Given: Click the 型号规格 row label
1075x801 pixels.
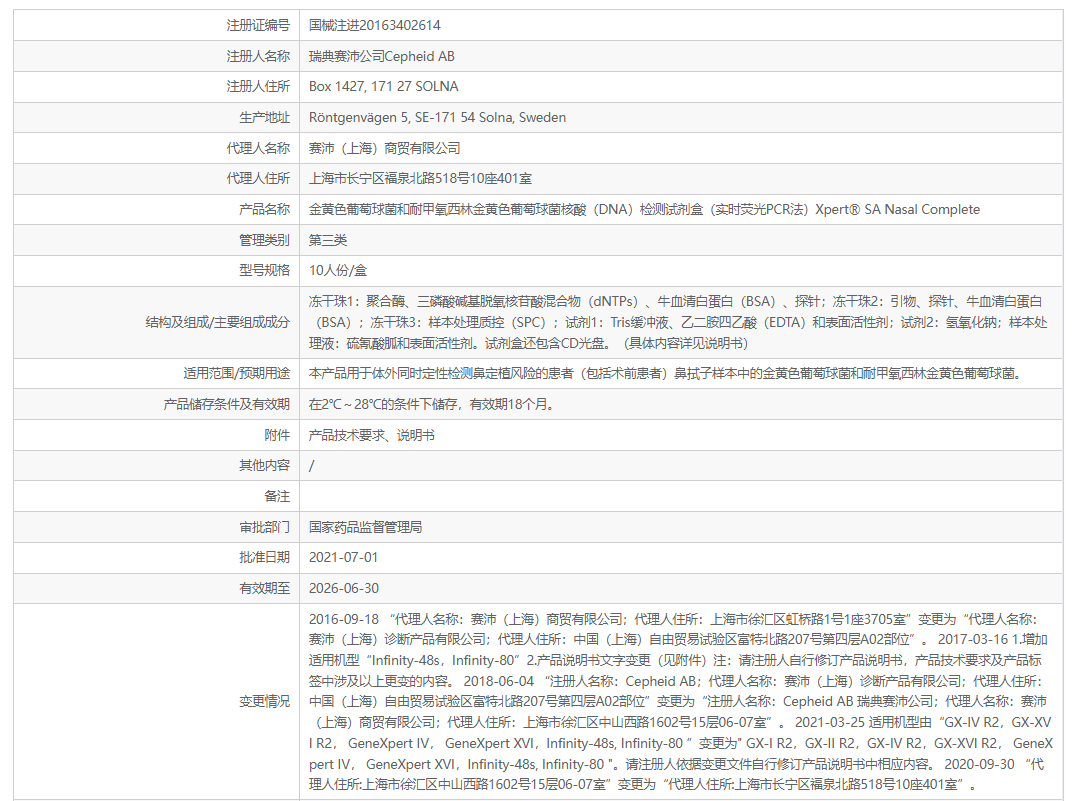Looking at the screenshot, I should 264,270.
